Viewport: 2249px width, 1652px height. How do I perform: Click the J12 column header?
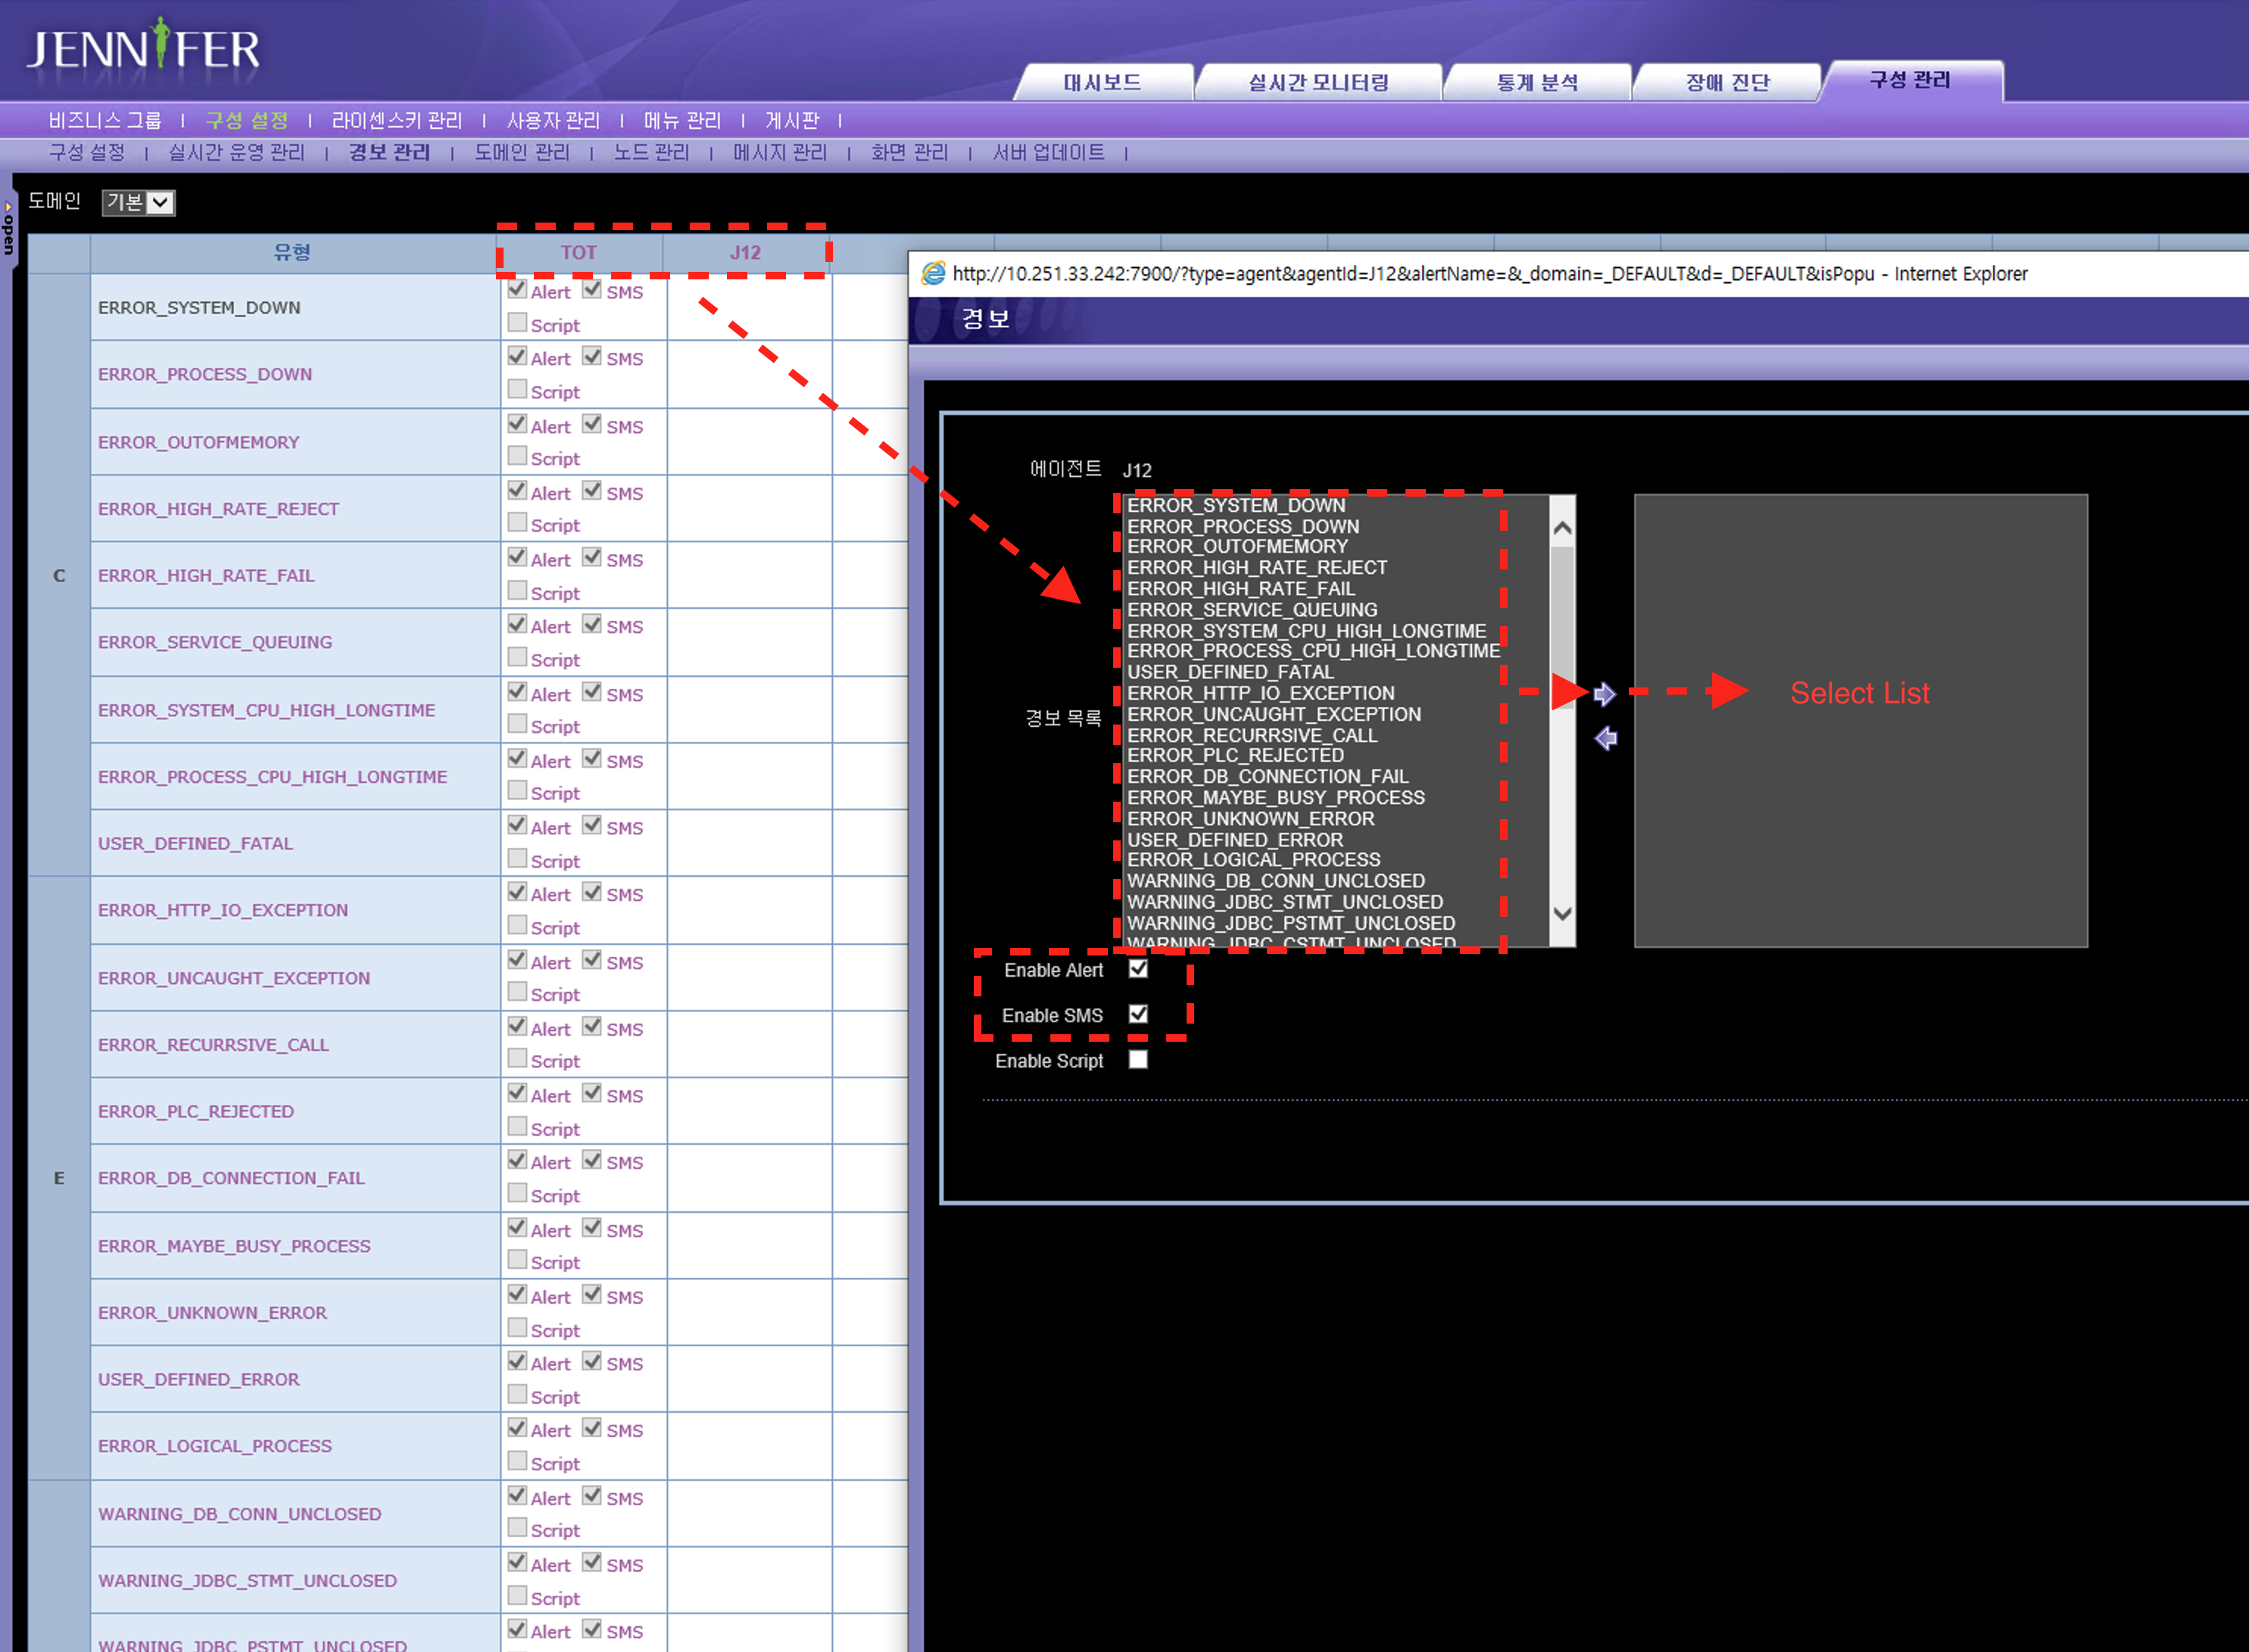[745, 252]
